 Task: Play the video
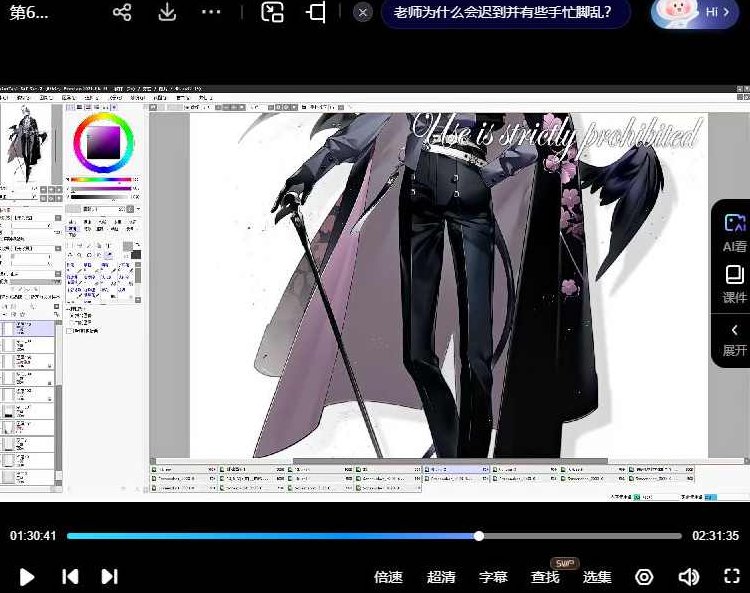[27, 577]
